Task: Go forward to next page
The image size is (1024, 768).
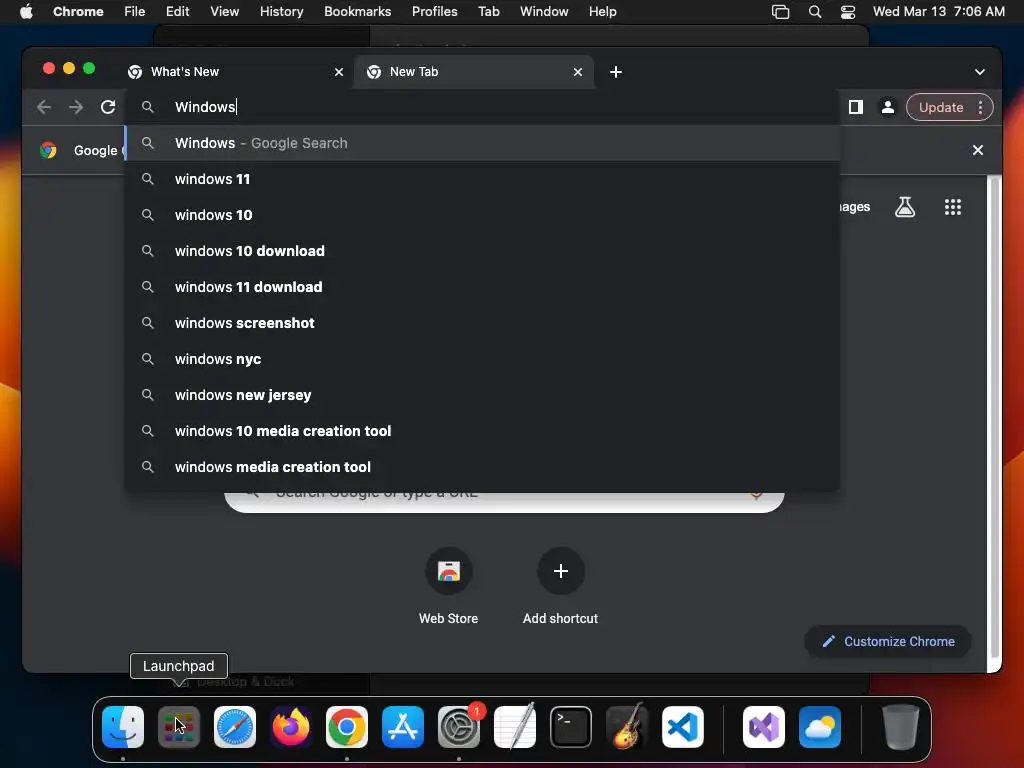Action: [76, 107]
